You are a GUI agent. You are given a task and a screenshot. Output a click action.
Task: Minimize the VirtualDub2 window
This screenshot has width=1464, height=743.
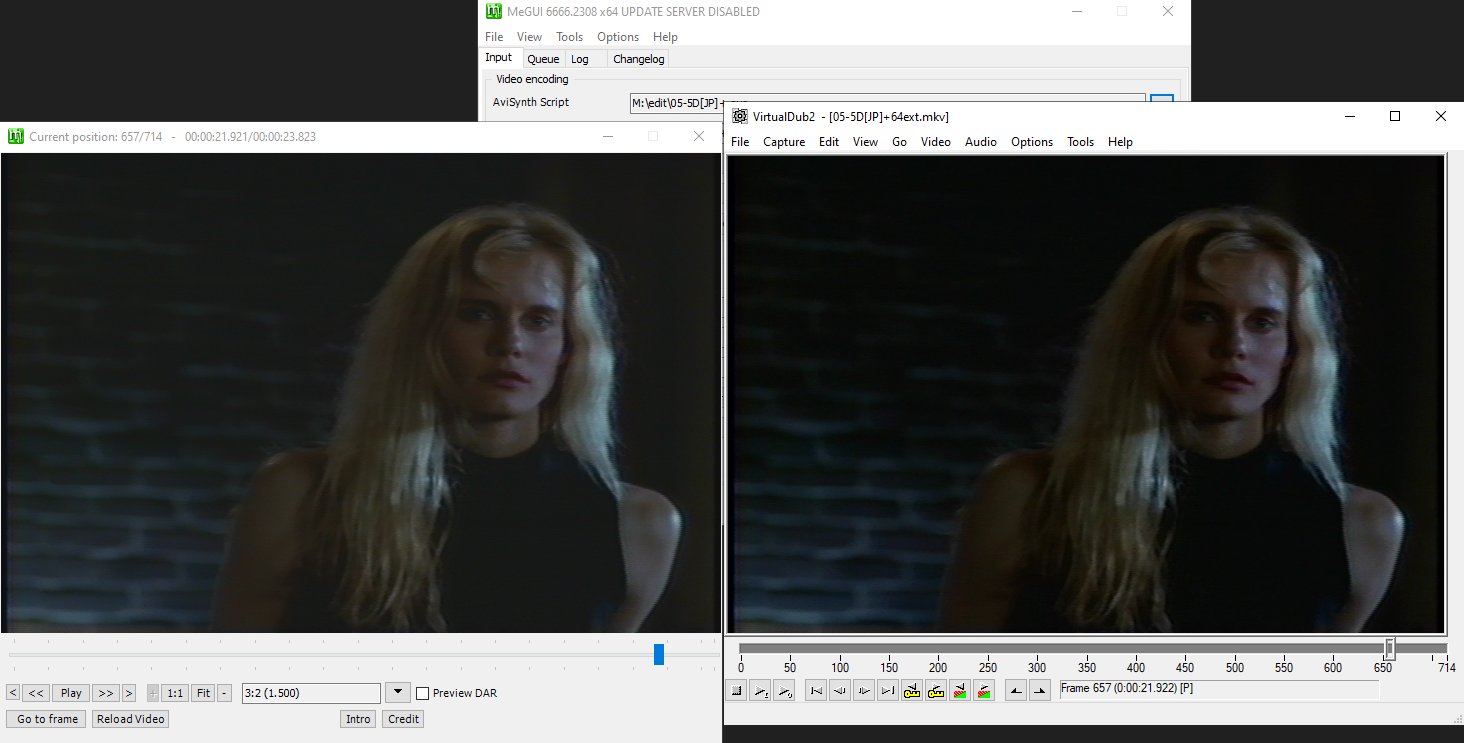pyautogui.click(x=1349, y=116)
